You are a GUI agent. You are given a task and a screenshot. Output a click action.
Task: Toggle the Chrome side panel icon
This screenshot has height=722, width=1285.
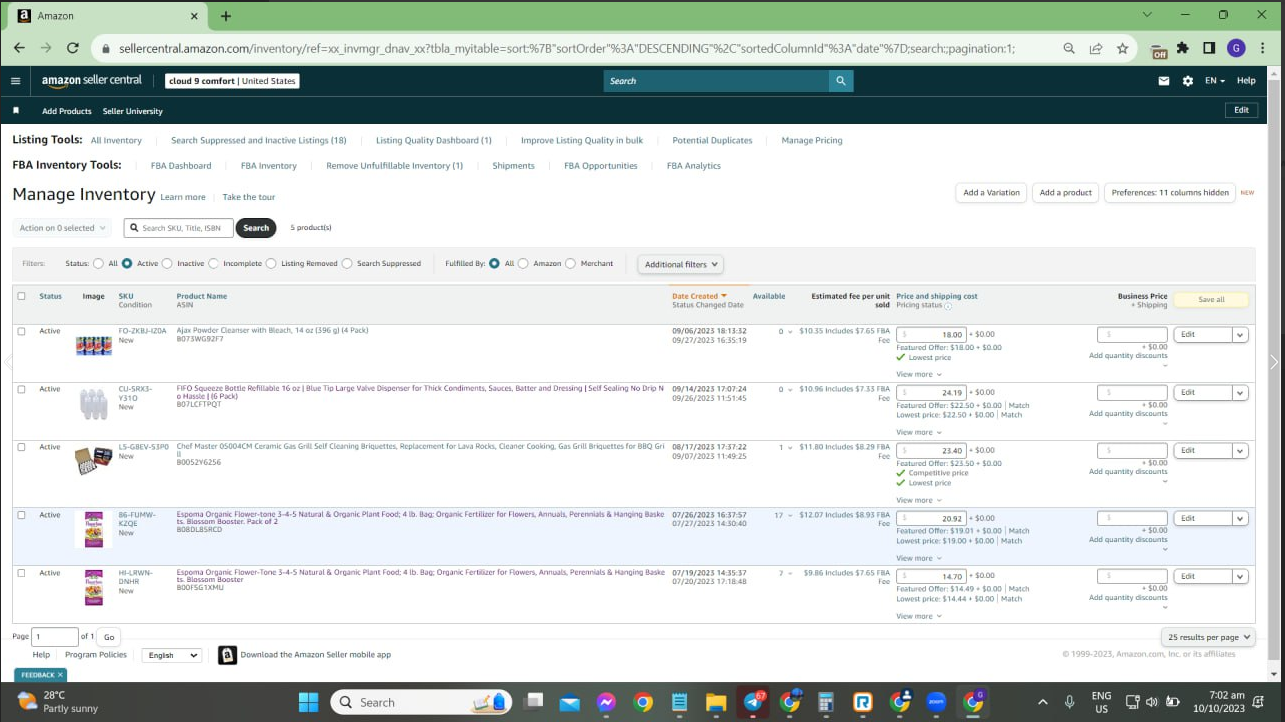[1209, 48]
